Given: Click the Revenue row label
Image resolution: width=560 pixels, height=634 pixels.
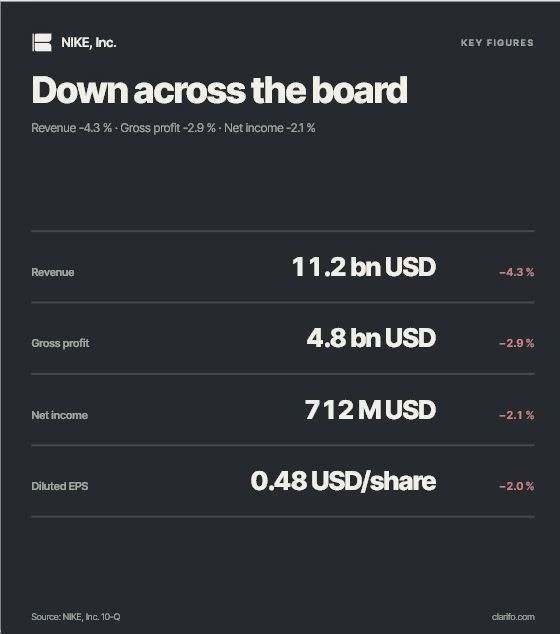Looking at the screenshot, I should [53, 272].
